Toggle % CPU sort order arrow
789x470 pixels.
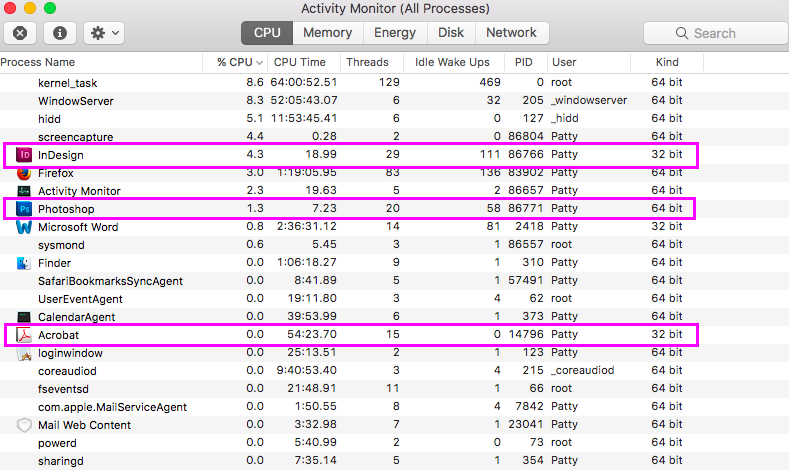click(x=260, y=63)
